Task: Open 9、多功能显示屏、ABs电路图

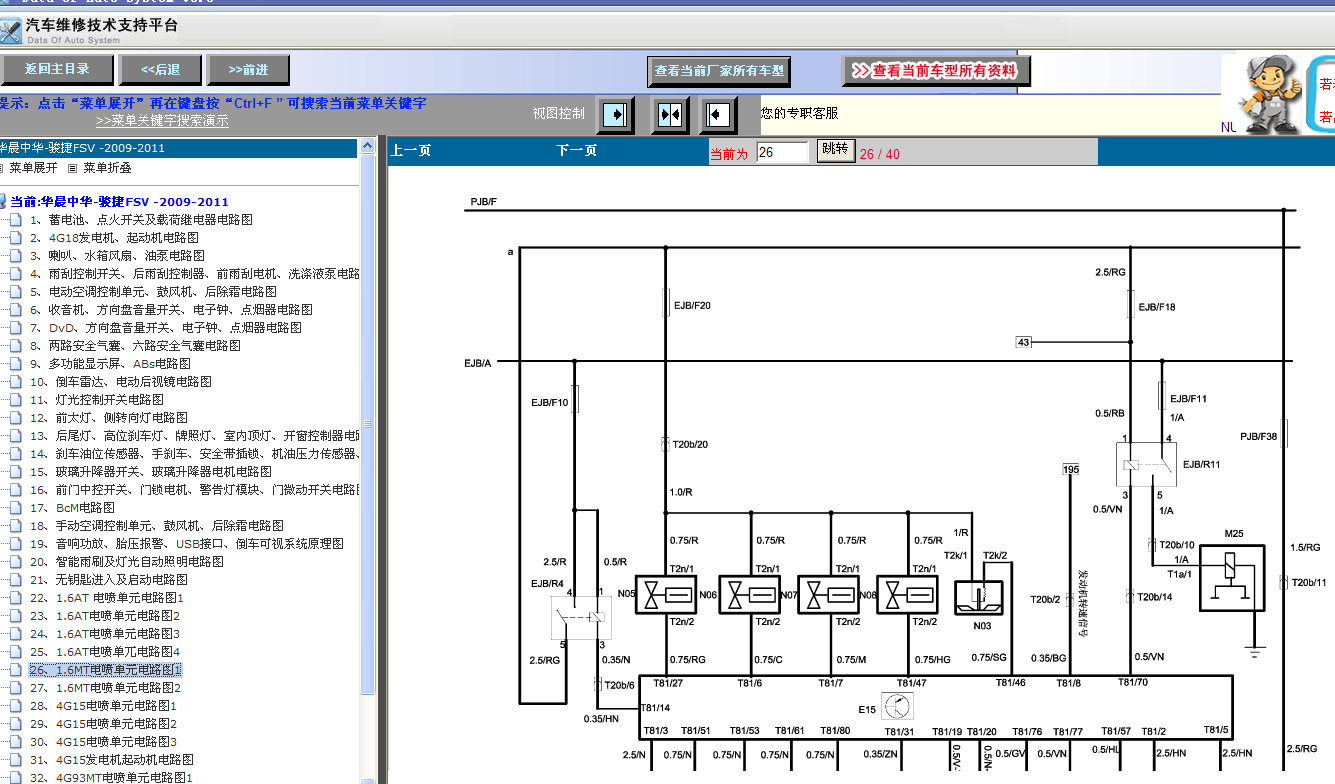Action: click(x=110, y=364)
